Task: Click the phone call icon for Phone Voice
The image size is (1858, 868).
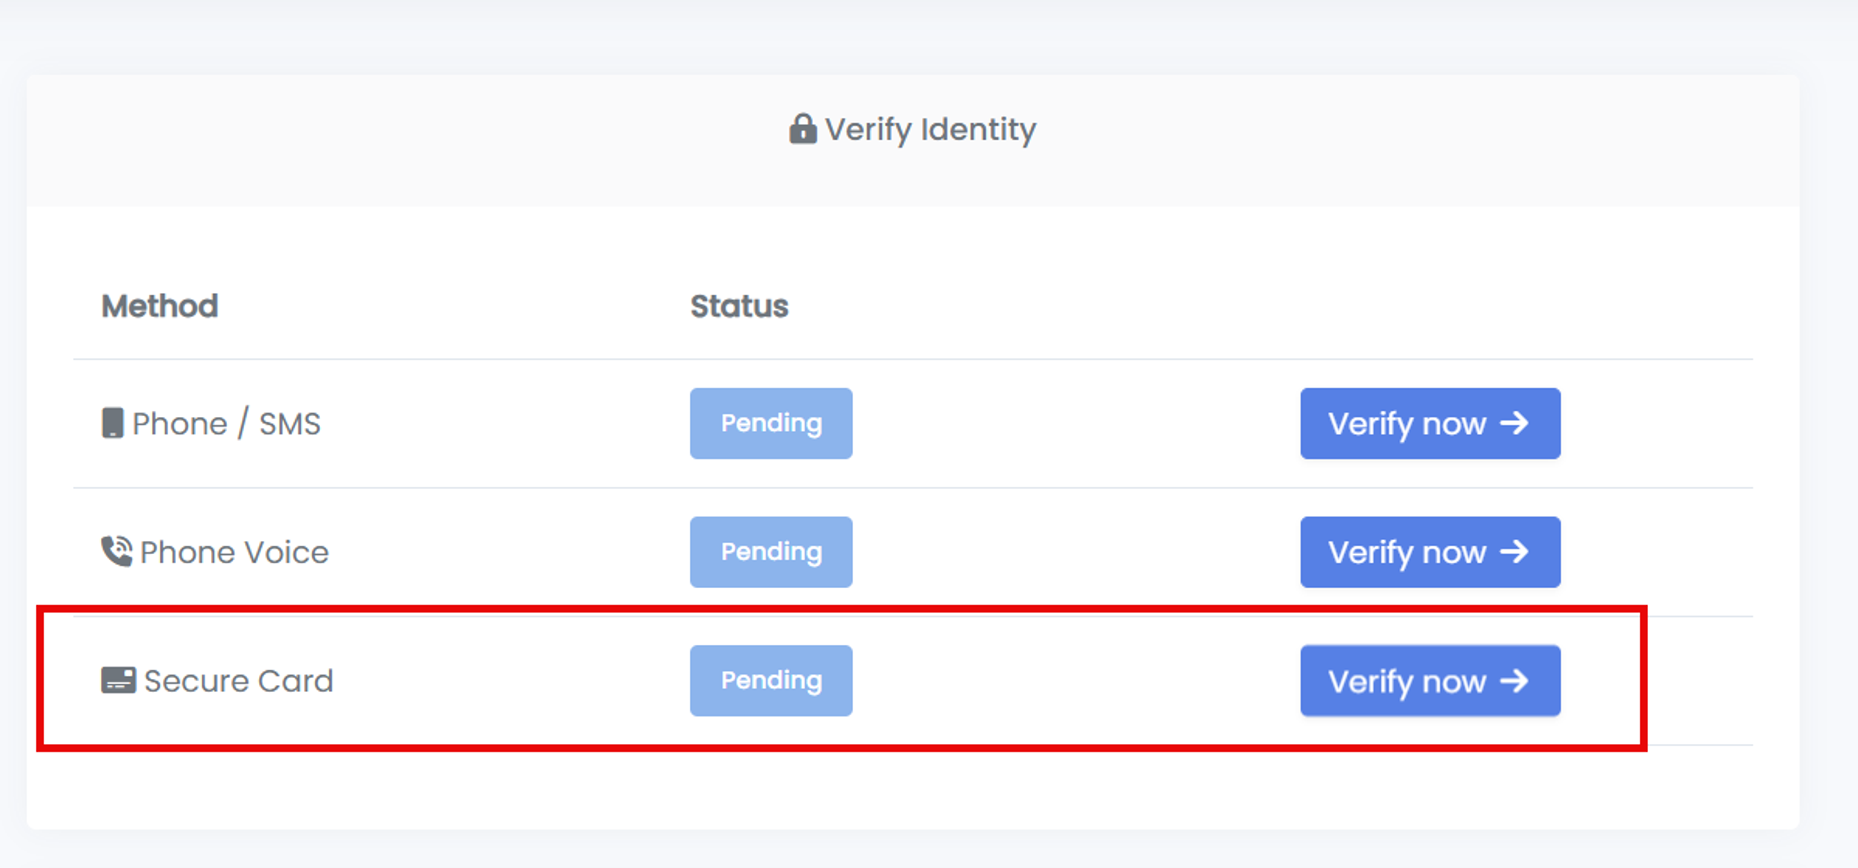Action: tap(116, 551)
